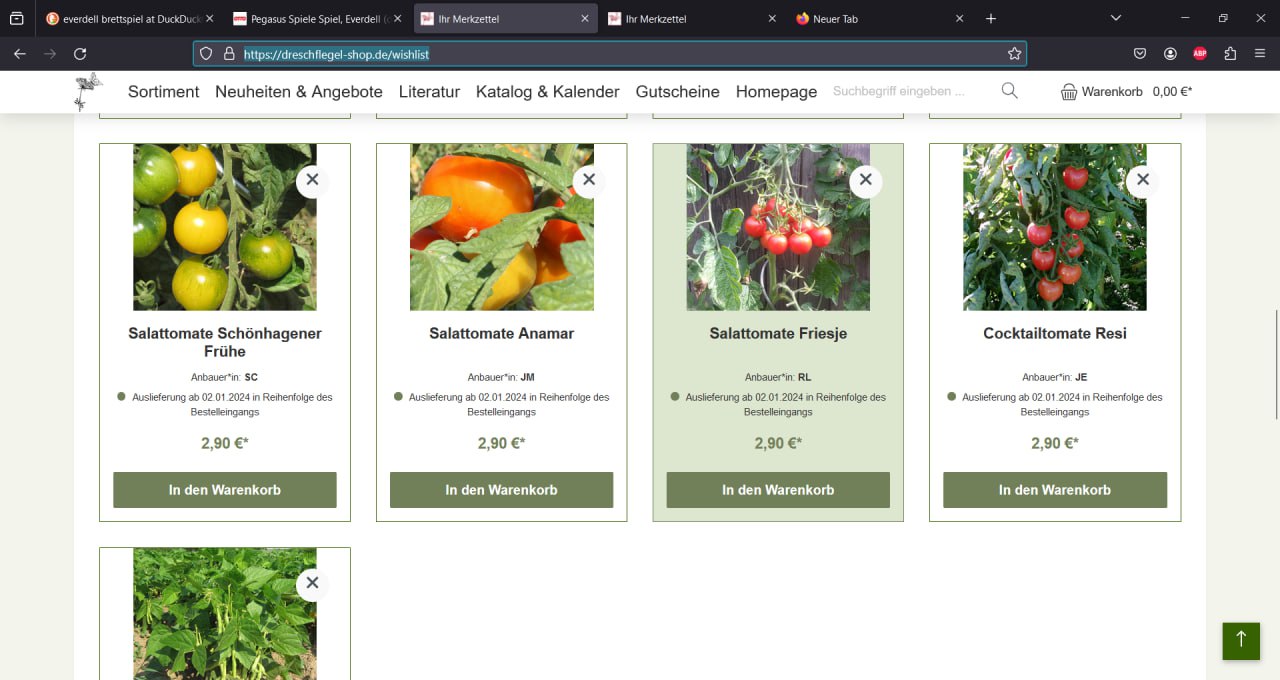Remove Salattomate Anamar from wishlist
Viewport: 1280px width, 680px height.
(x=589, y=180)
